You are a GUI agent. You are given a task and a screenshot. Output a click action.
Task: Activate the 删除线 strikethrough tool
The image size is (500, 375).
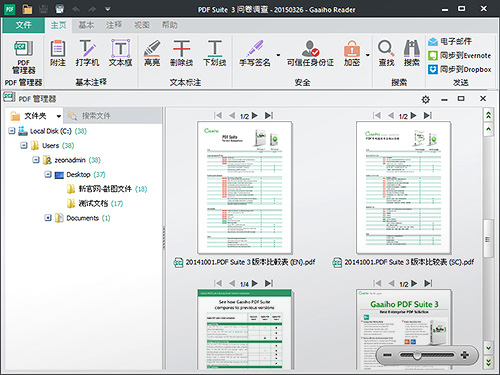click(181, 53)
